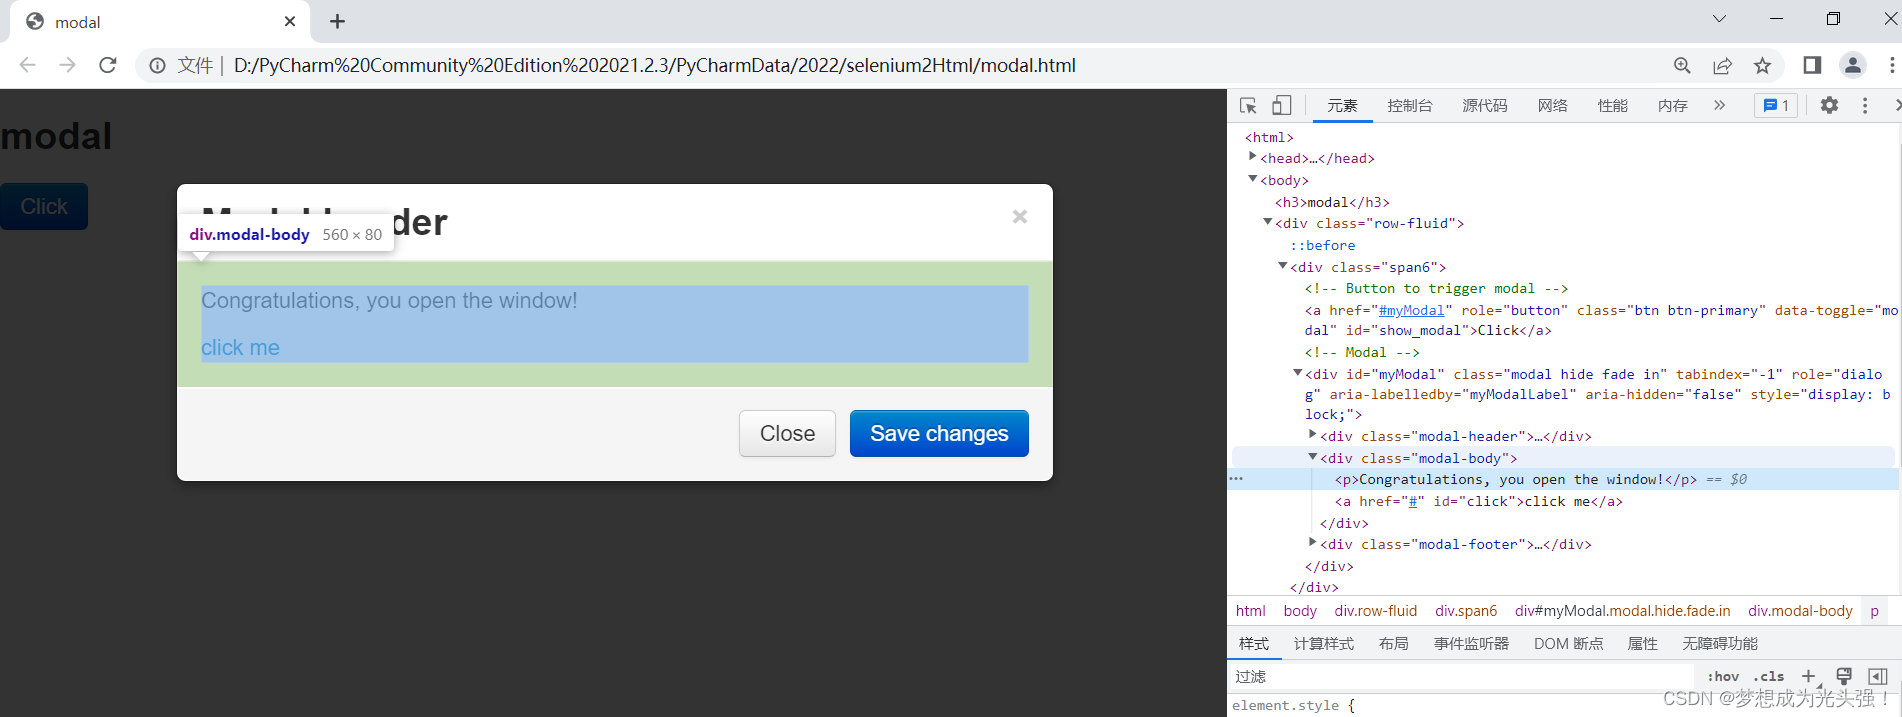Select div.span6 in breadcrumb bar
The image size is (1902, 717).
coord(1466,611)
